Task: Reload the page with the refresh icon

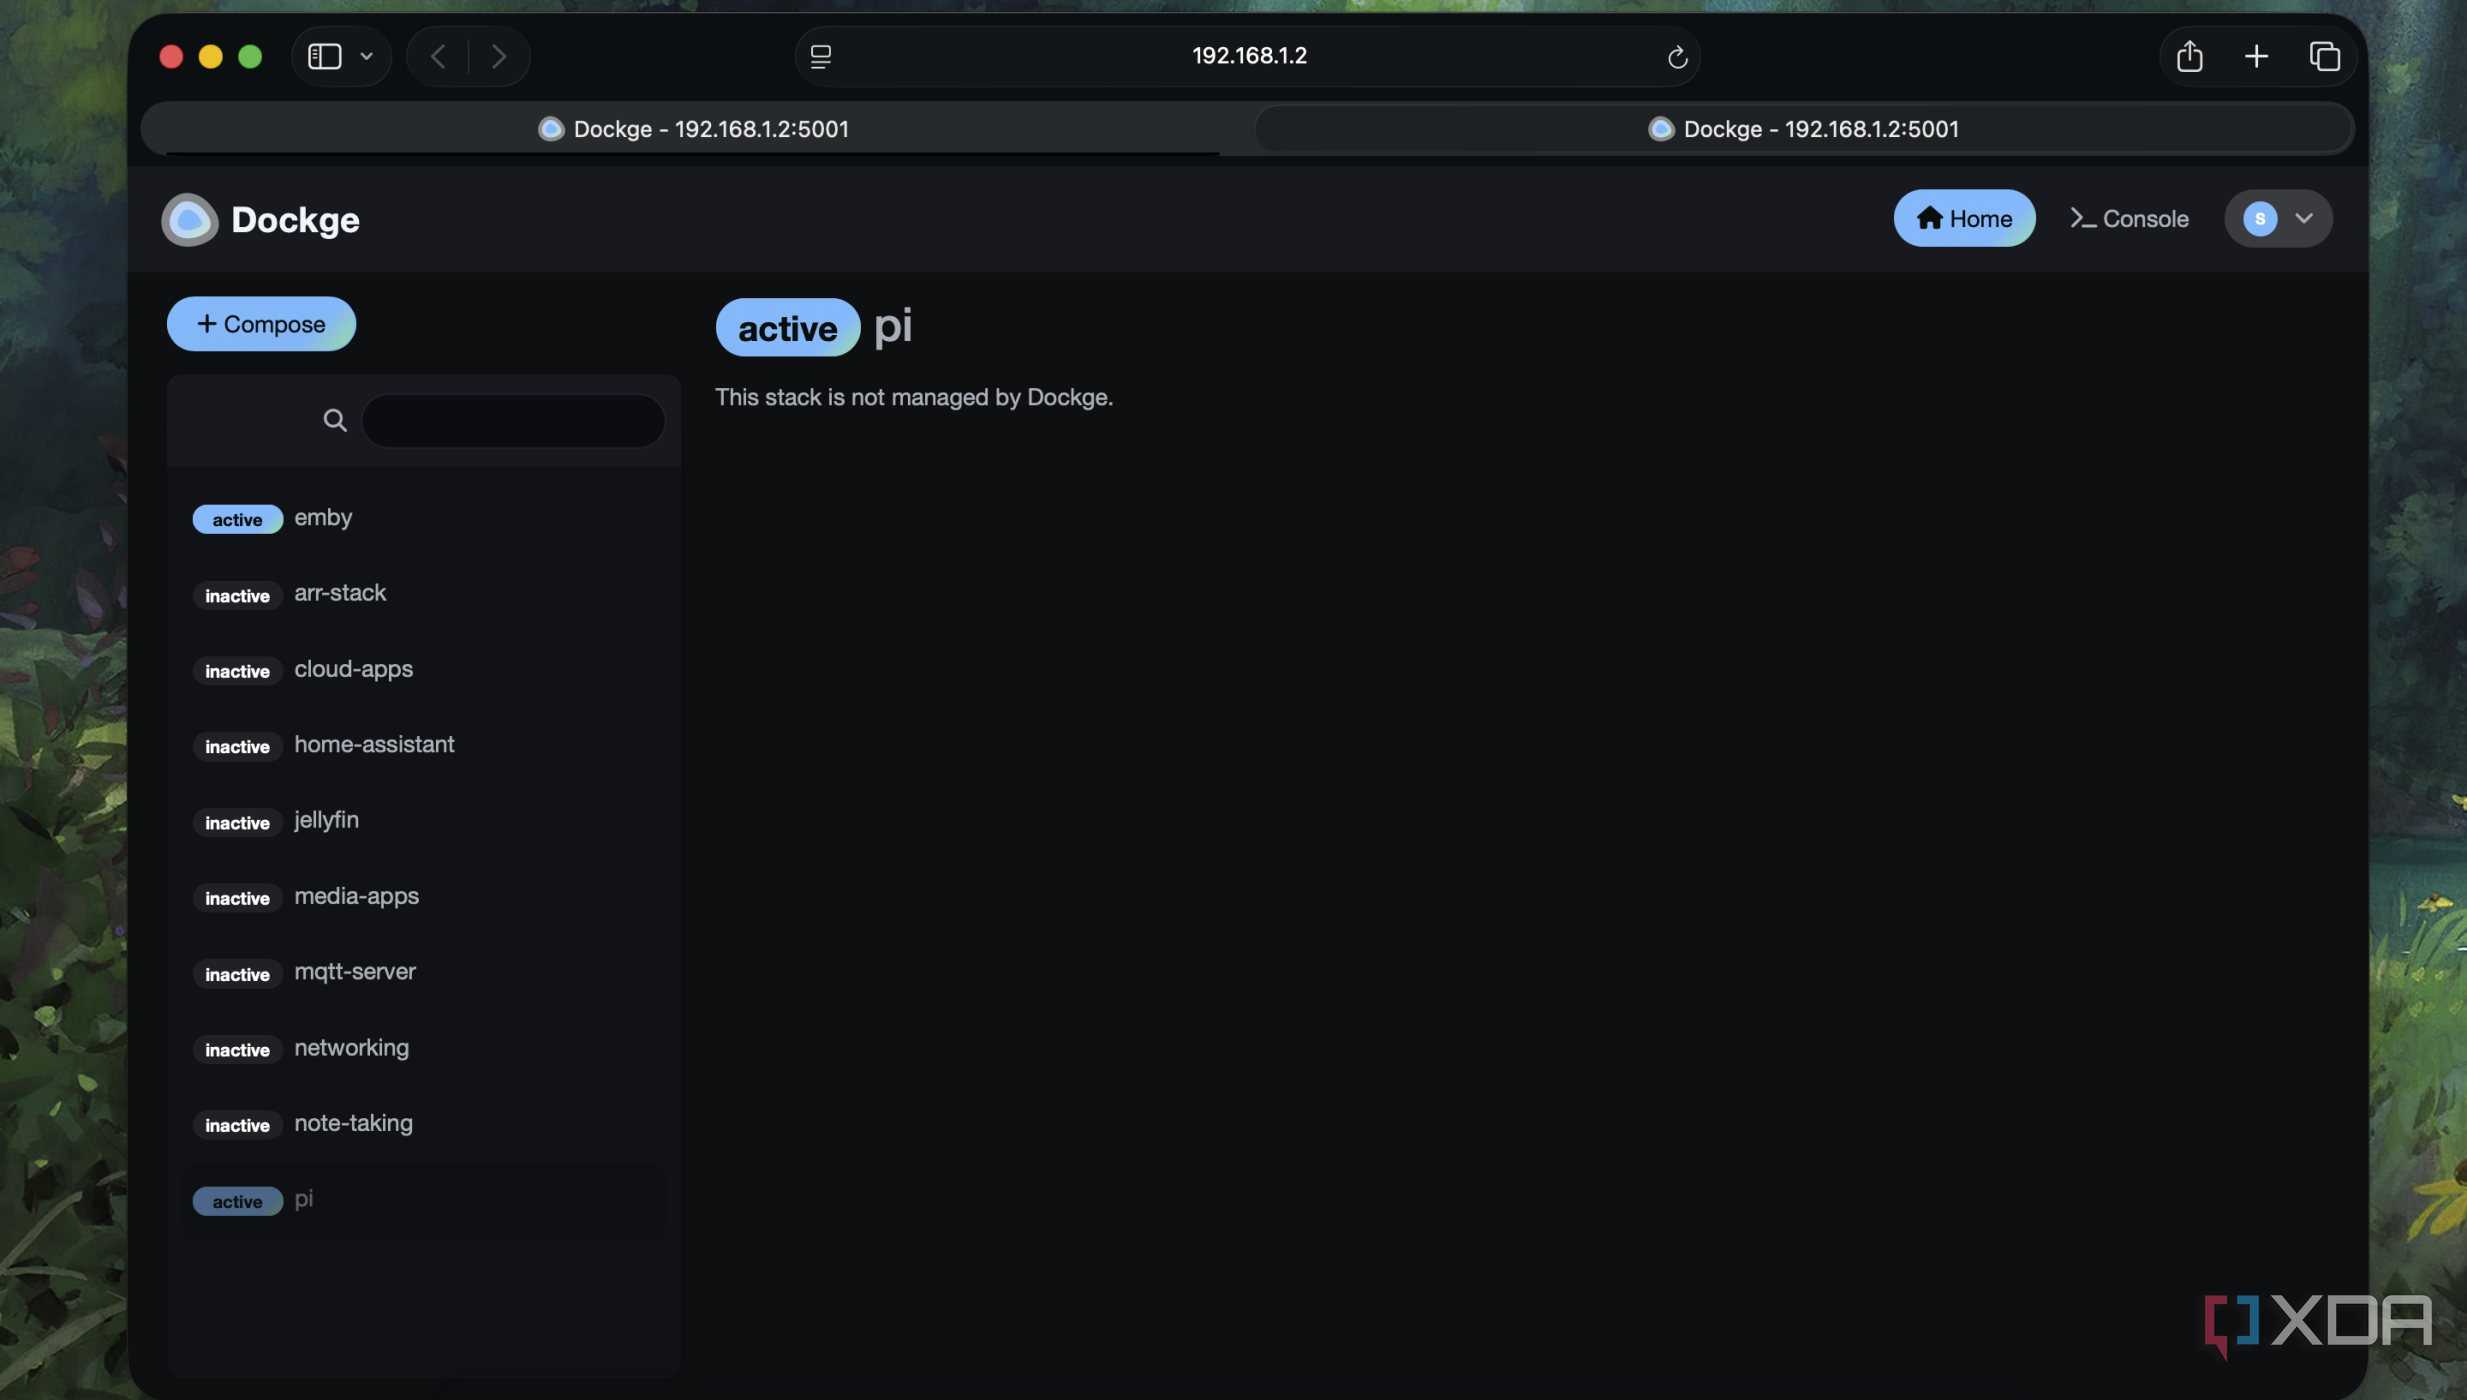Action: pyautogui.click(x=1677, y=57)
